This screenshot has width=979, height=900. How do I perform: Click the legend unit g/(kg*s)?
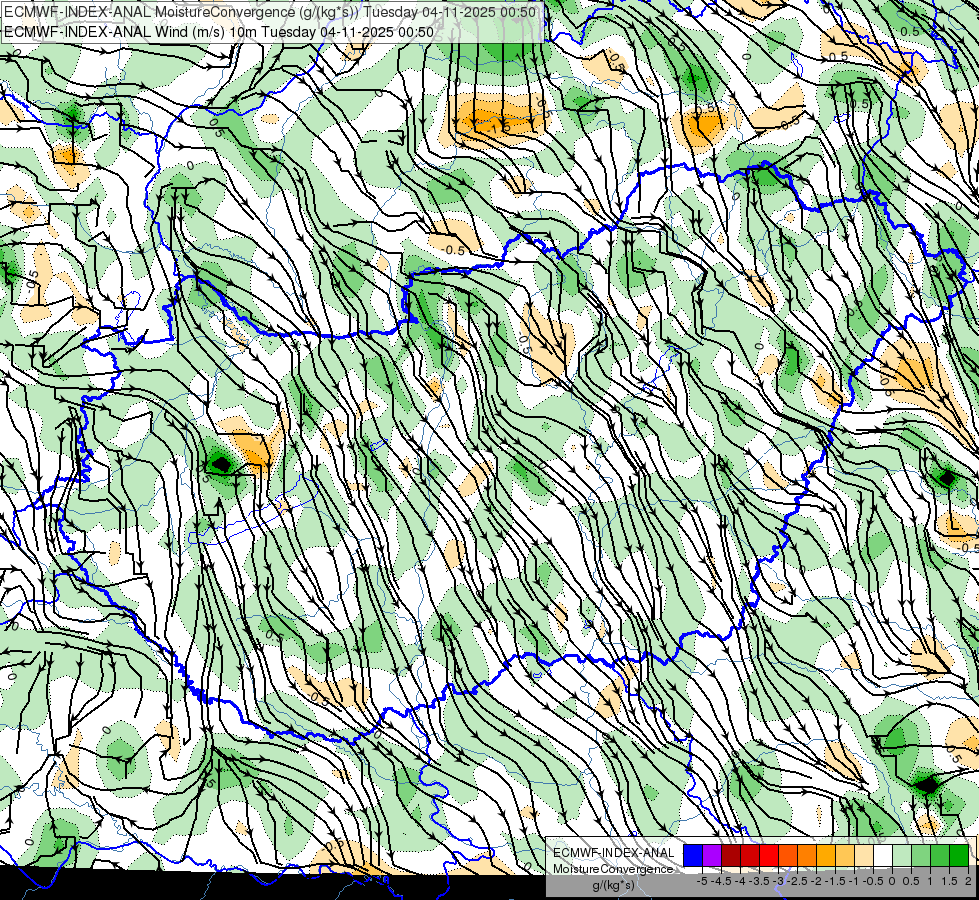[x=614, y=885]
